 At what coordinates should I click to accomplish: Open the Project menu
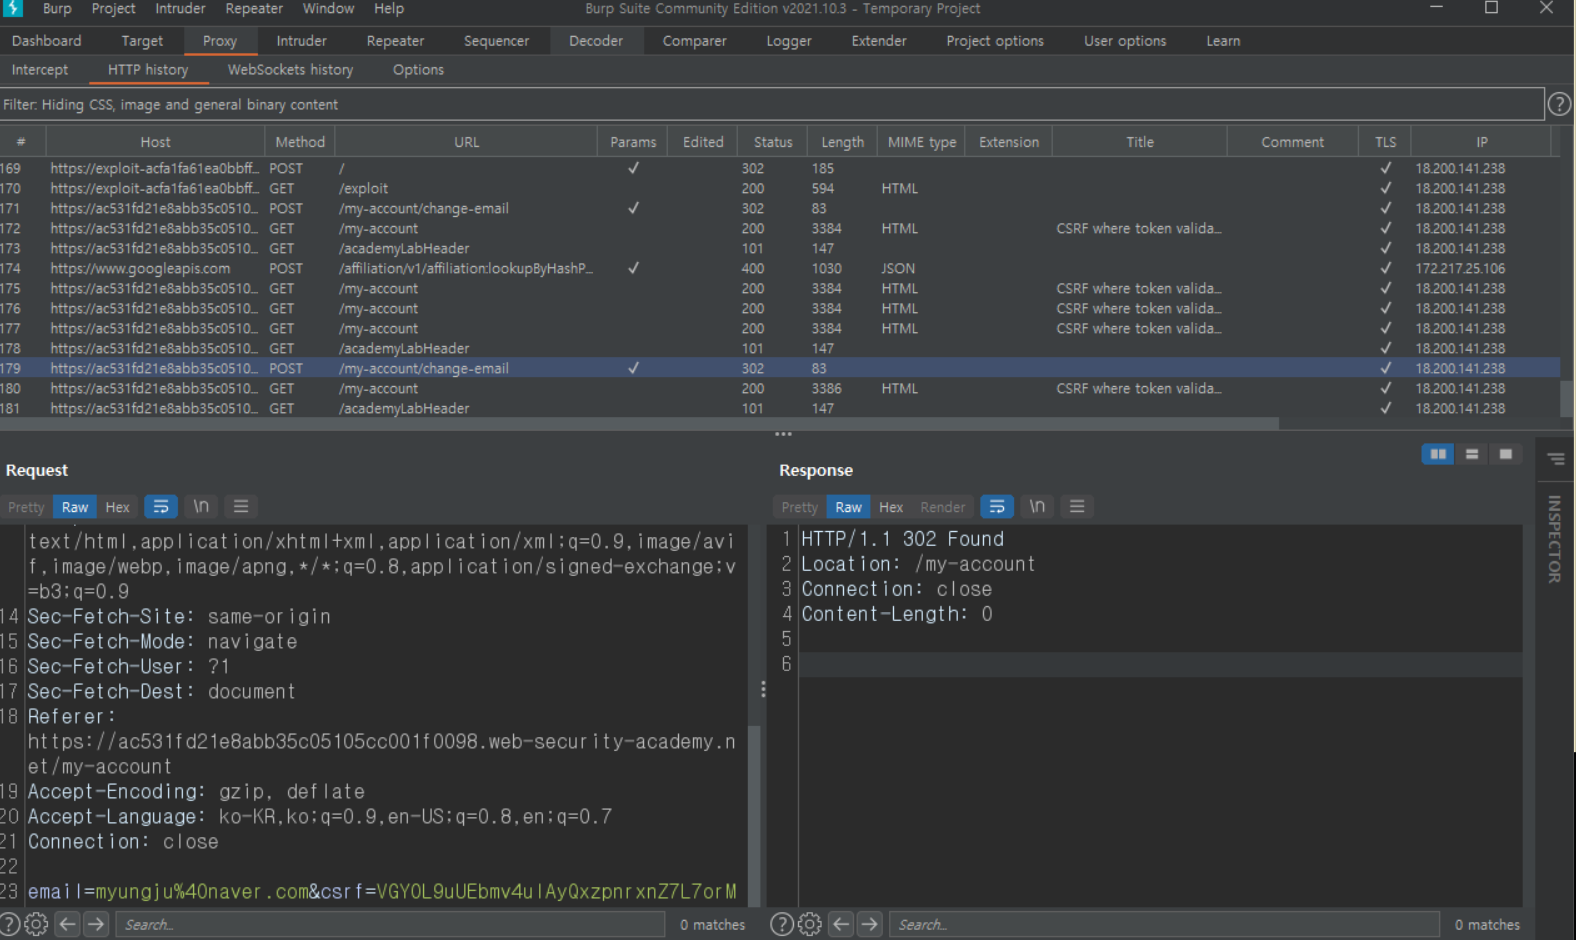click(113, 9)
